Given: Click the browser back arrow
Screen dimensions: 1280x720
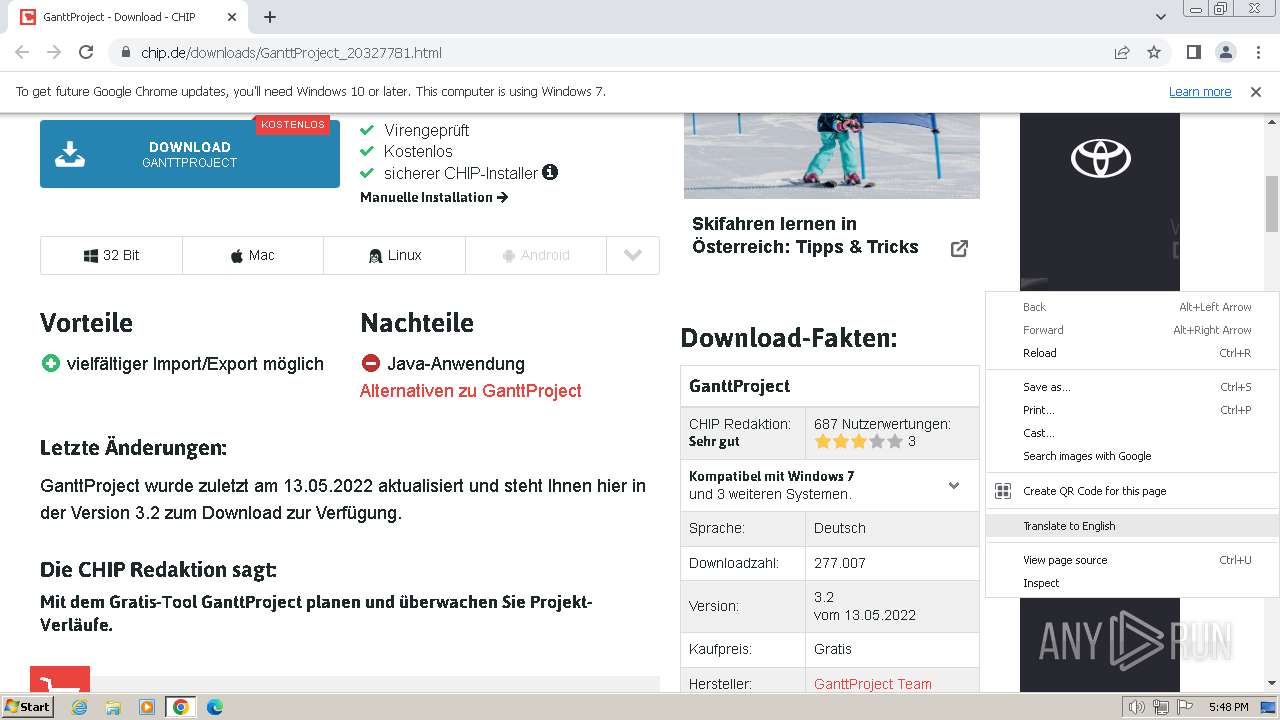Looking at the screenshot, I should pos(22,52).
